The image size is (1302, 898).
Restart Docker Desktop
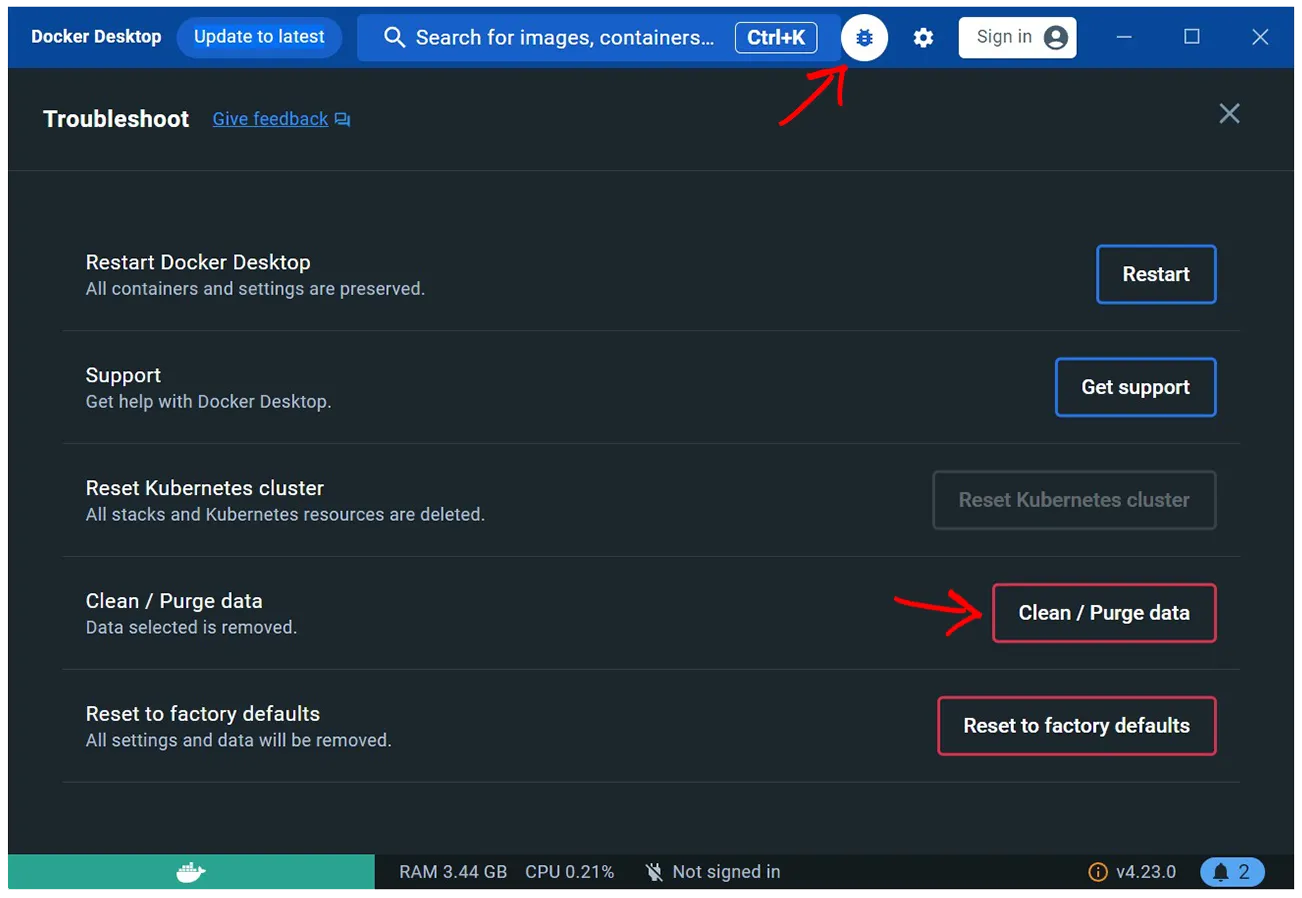point(1156,274)
